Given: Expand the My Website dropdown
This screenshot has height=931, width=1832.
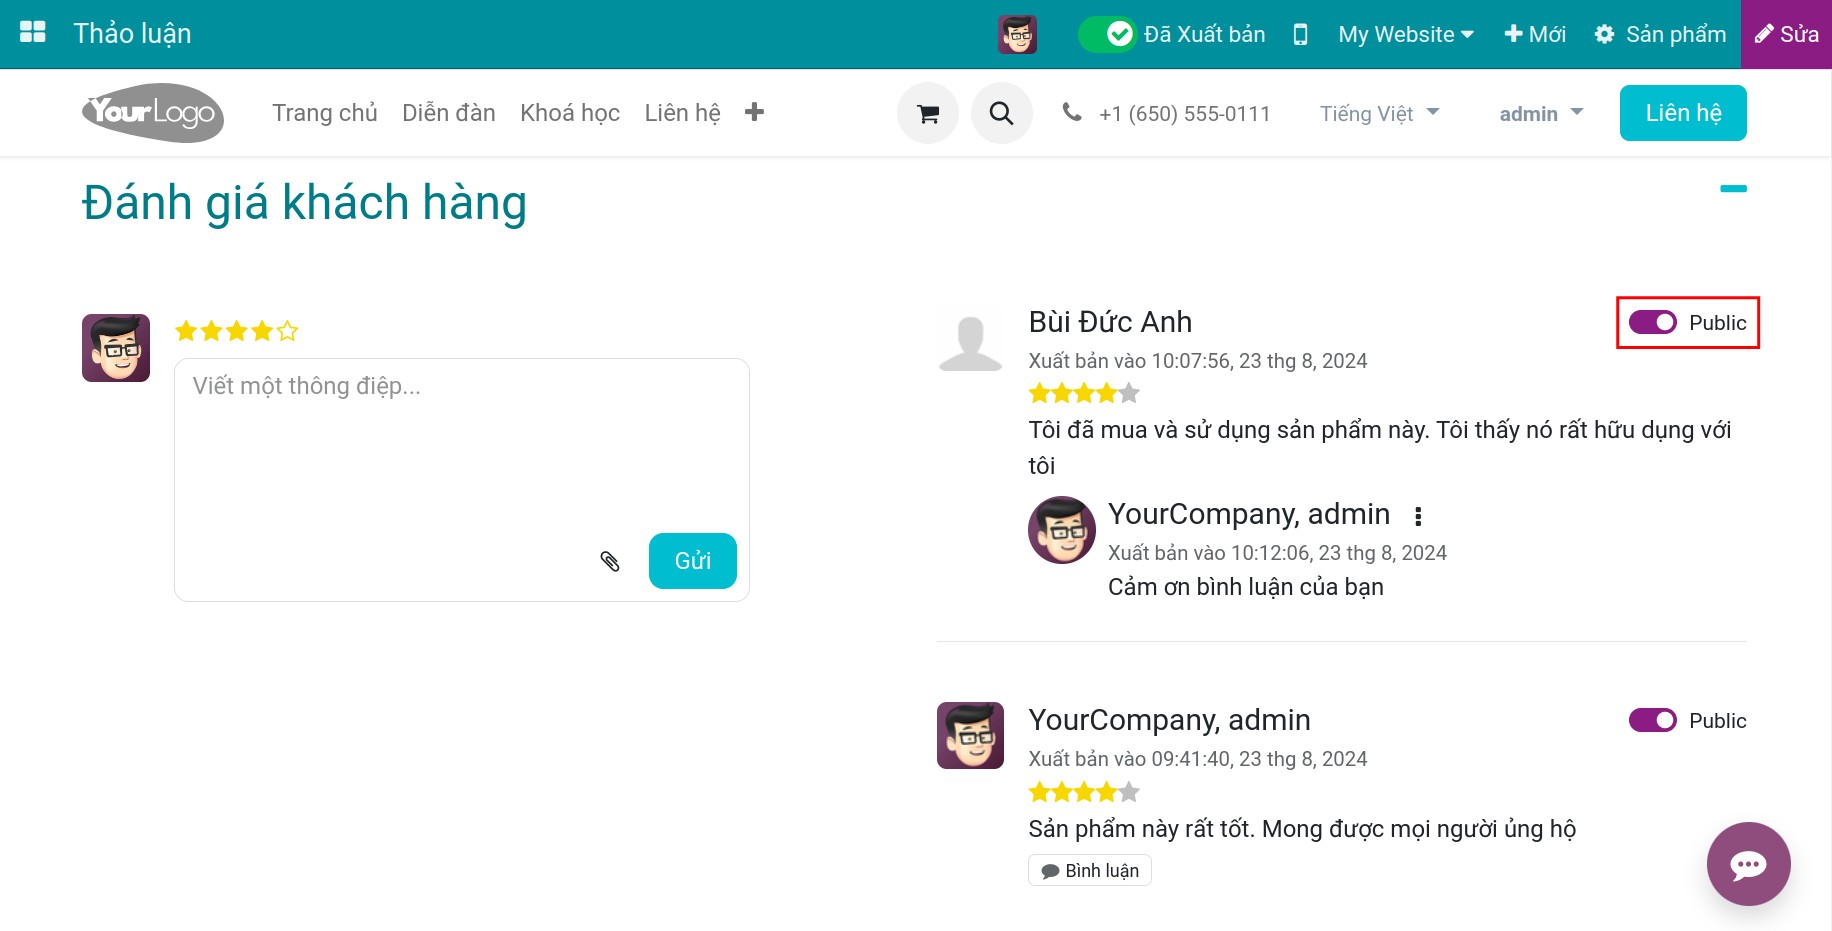Looking at the screenshot, I should click(1406, 34).
